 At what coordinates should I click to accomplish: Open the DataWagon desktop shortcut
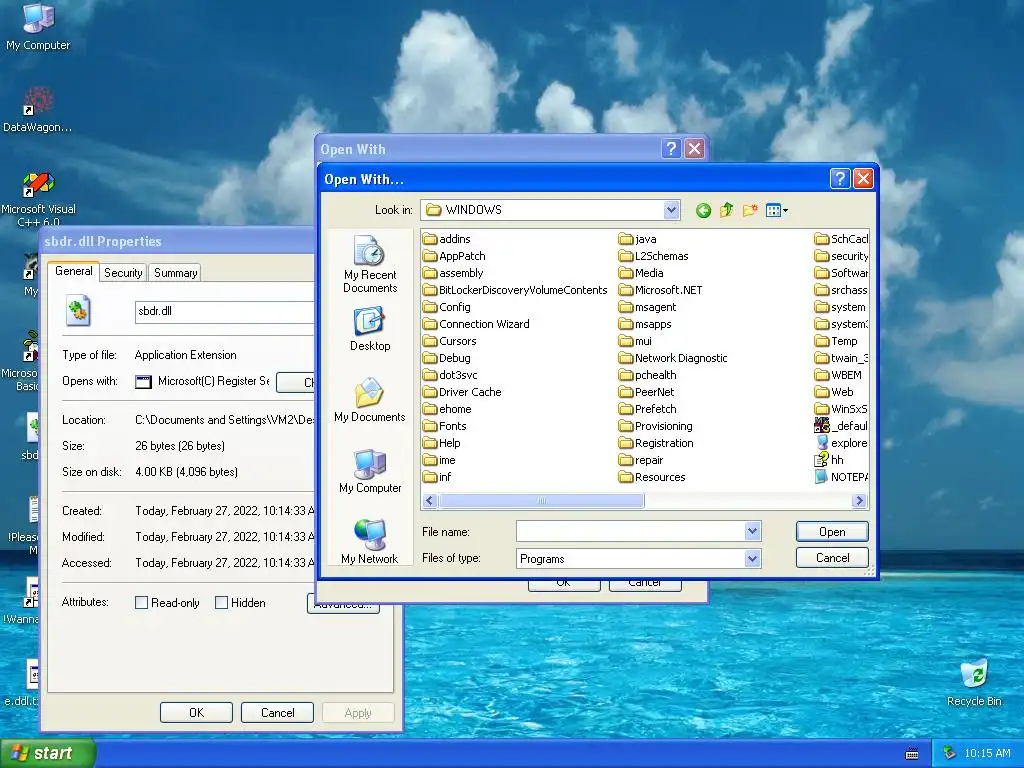(37, 110)
